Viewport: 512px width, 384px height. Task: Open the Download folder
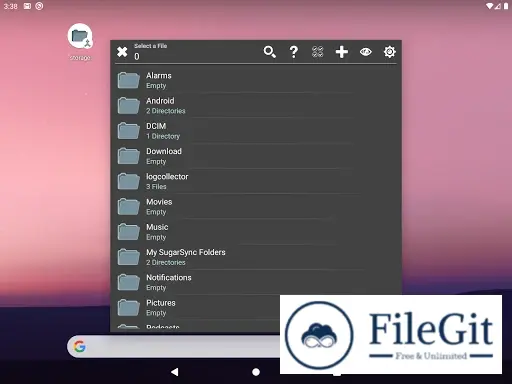coord(256,156)
